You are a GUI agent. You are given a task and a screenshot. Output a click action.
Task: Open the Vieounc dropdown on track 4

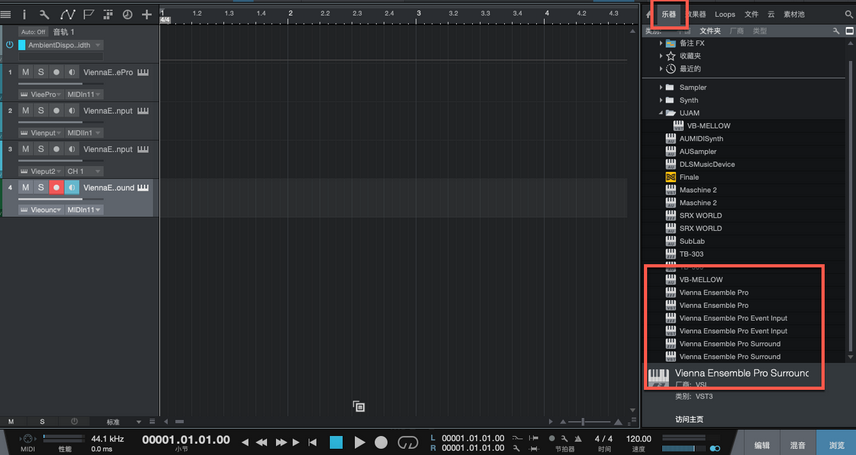[x=41, y=210]
